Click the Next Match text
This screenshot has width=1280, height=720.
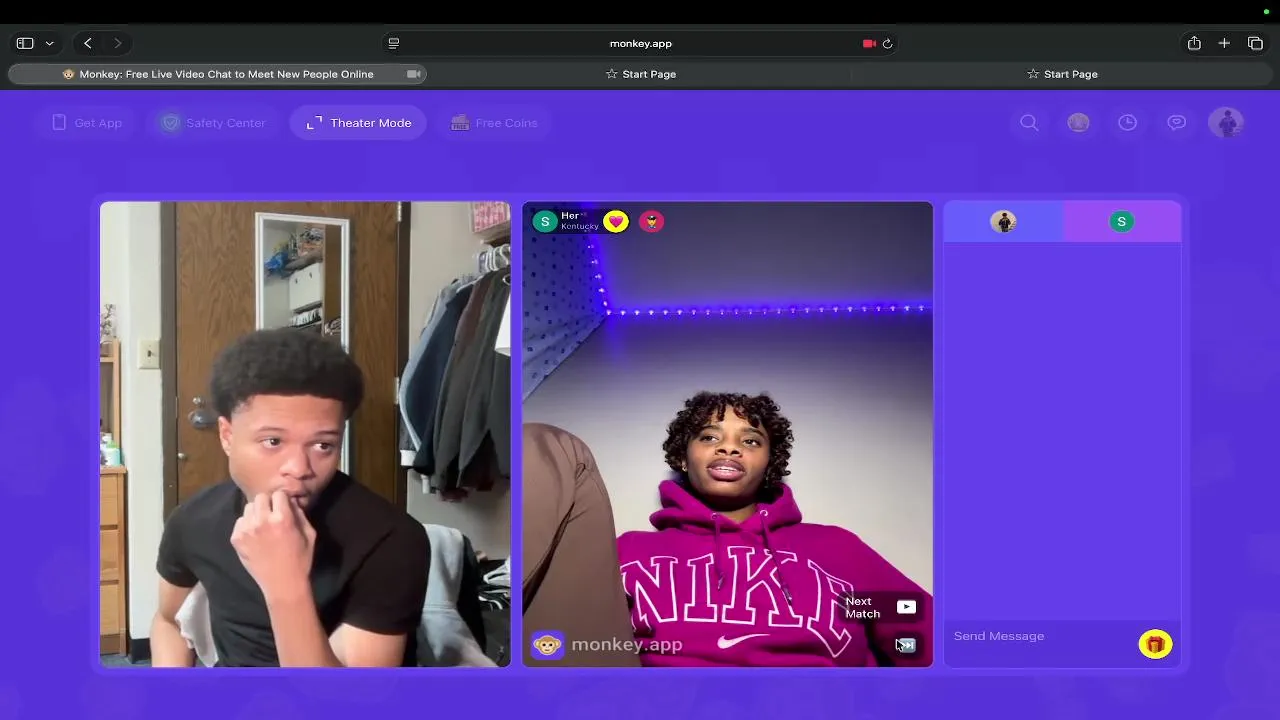(x=862, y=607)
